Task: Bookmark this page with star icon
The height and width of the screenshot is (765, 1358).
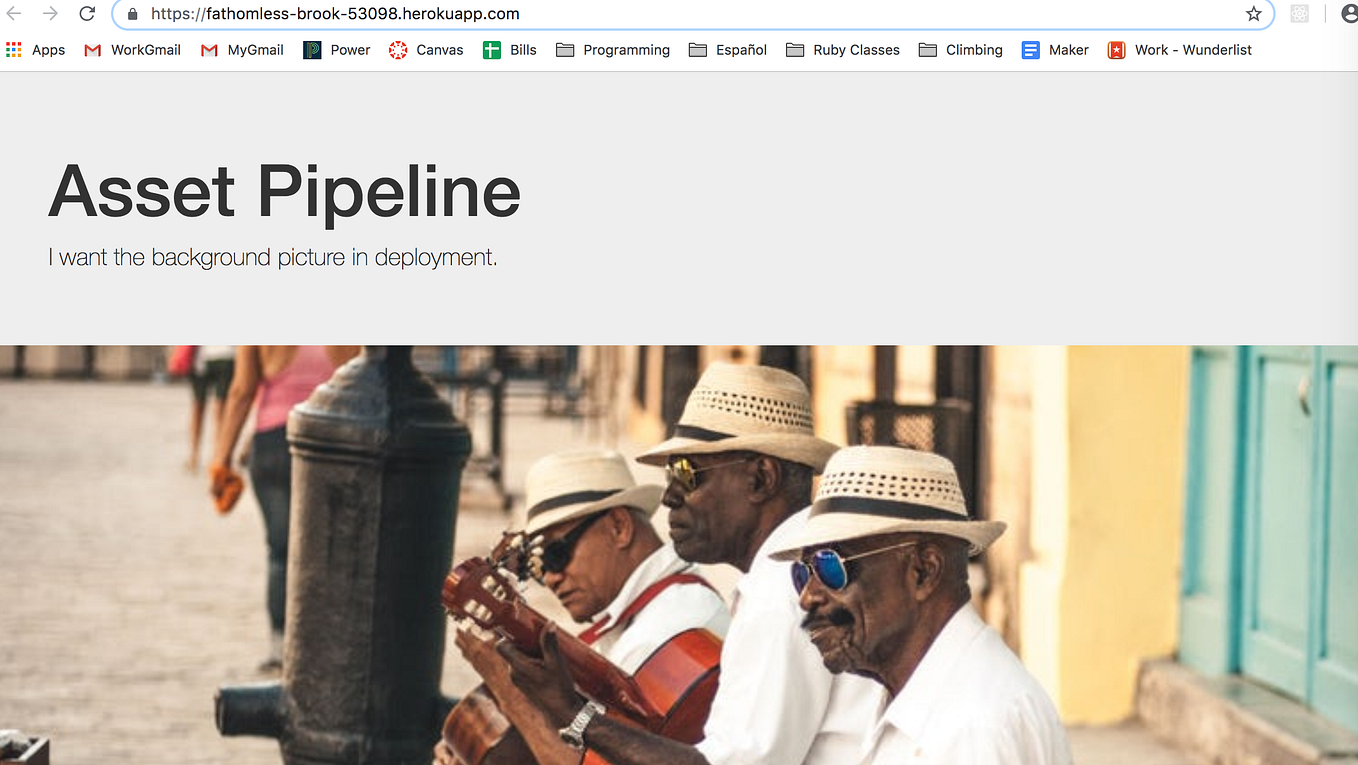Action: [x=1253, y=14]
